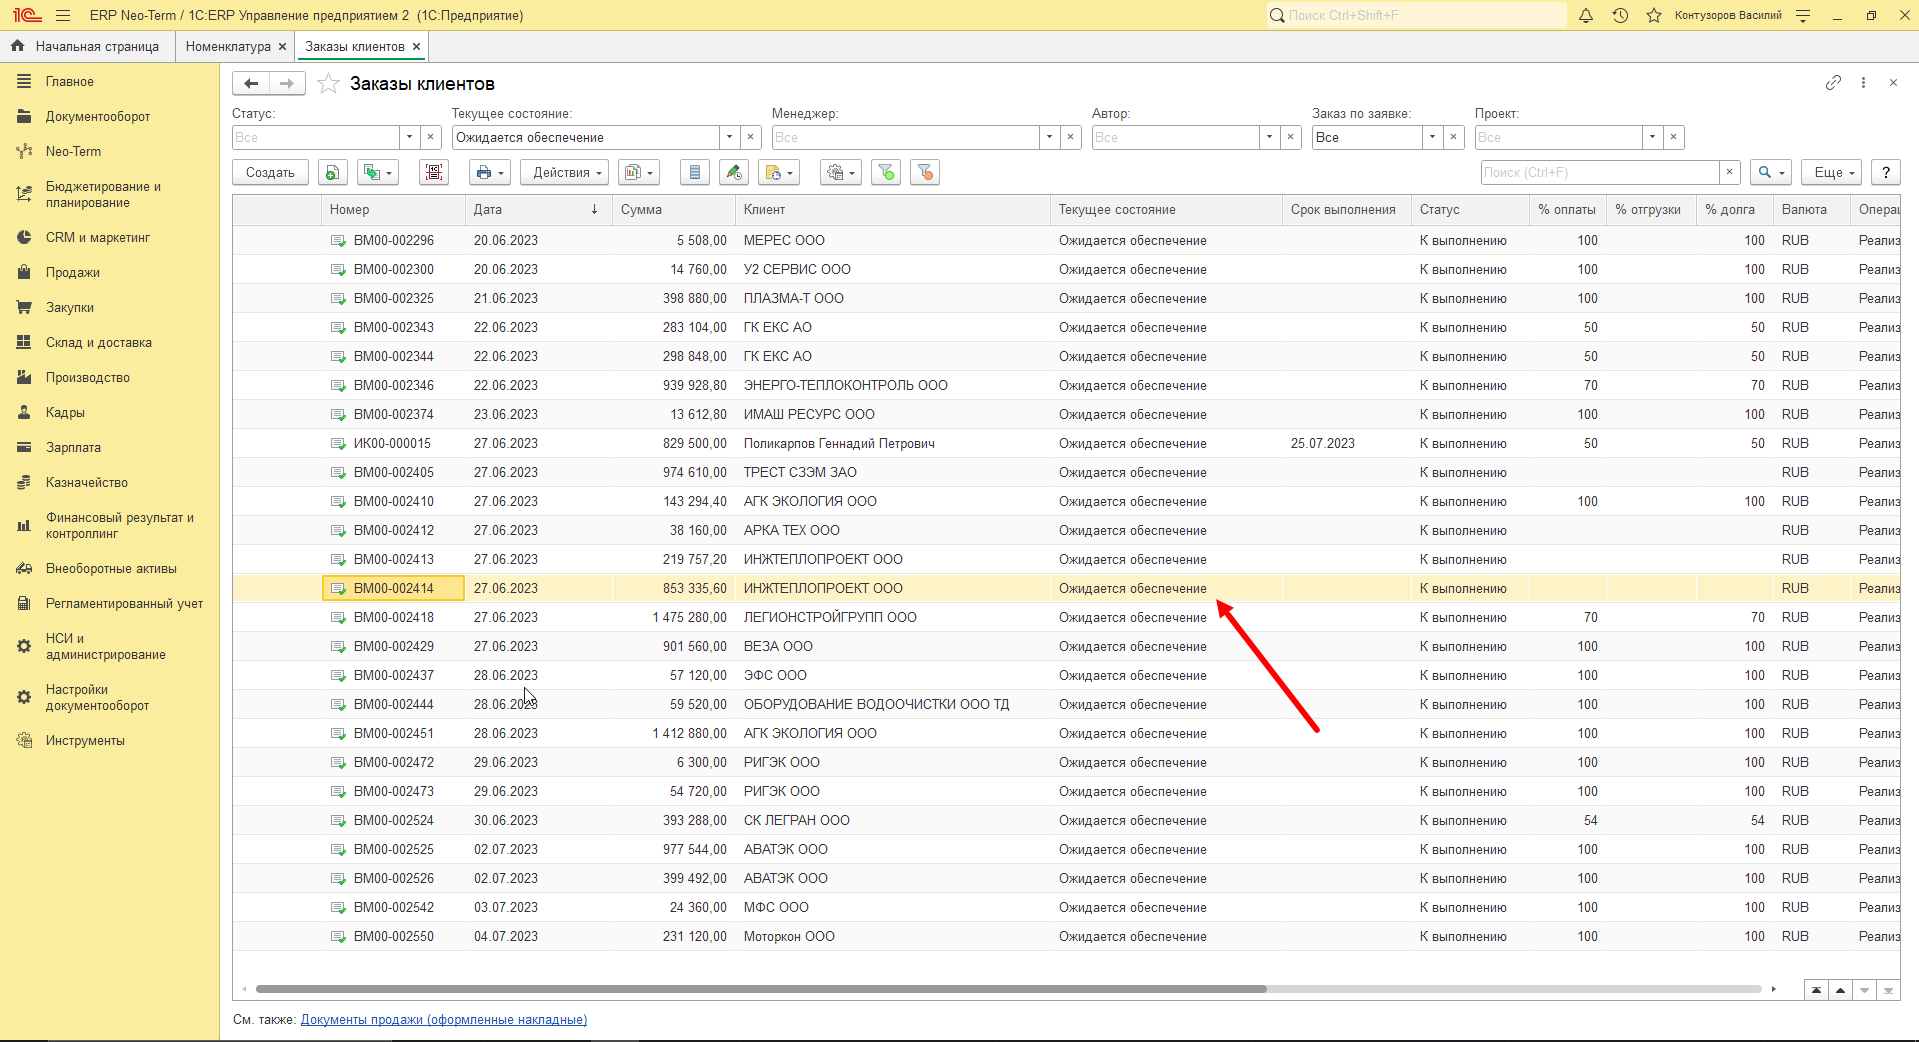Open notifications bell icon
Screen dimensions: 1919x1042
[x=1586, y=15]
